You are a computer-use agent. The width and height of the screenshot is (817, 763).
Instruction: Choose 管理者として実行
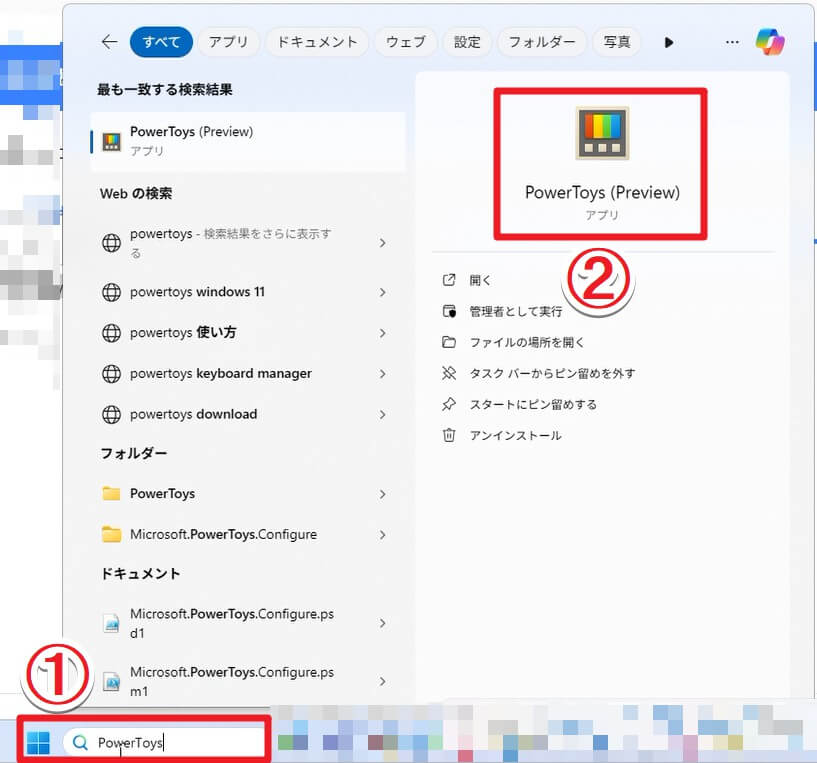pyautogui.click(x=516, y=312)
